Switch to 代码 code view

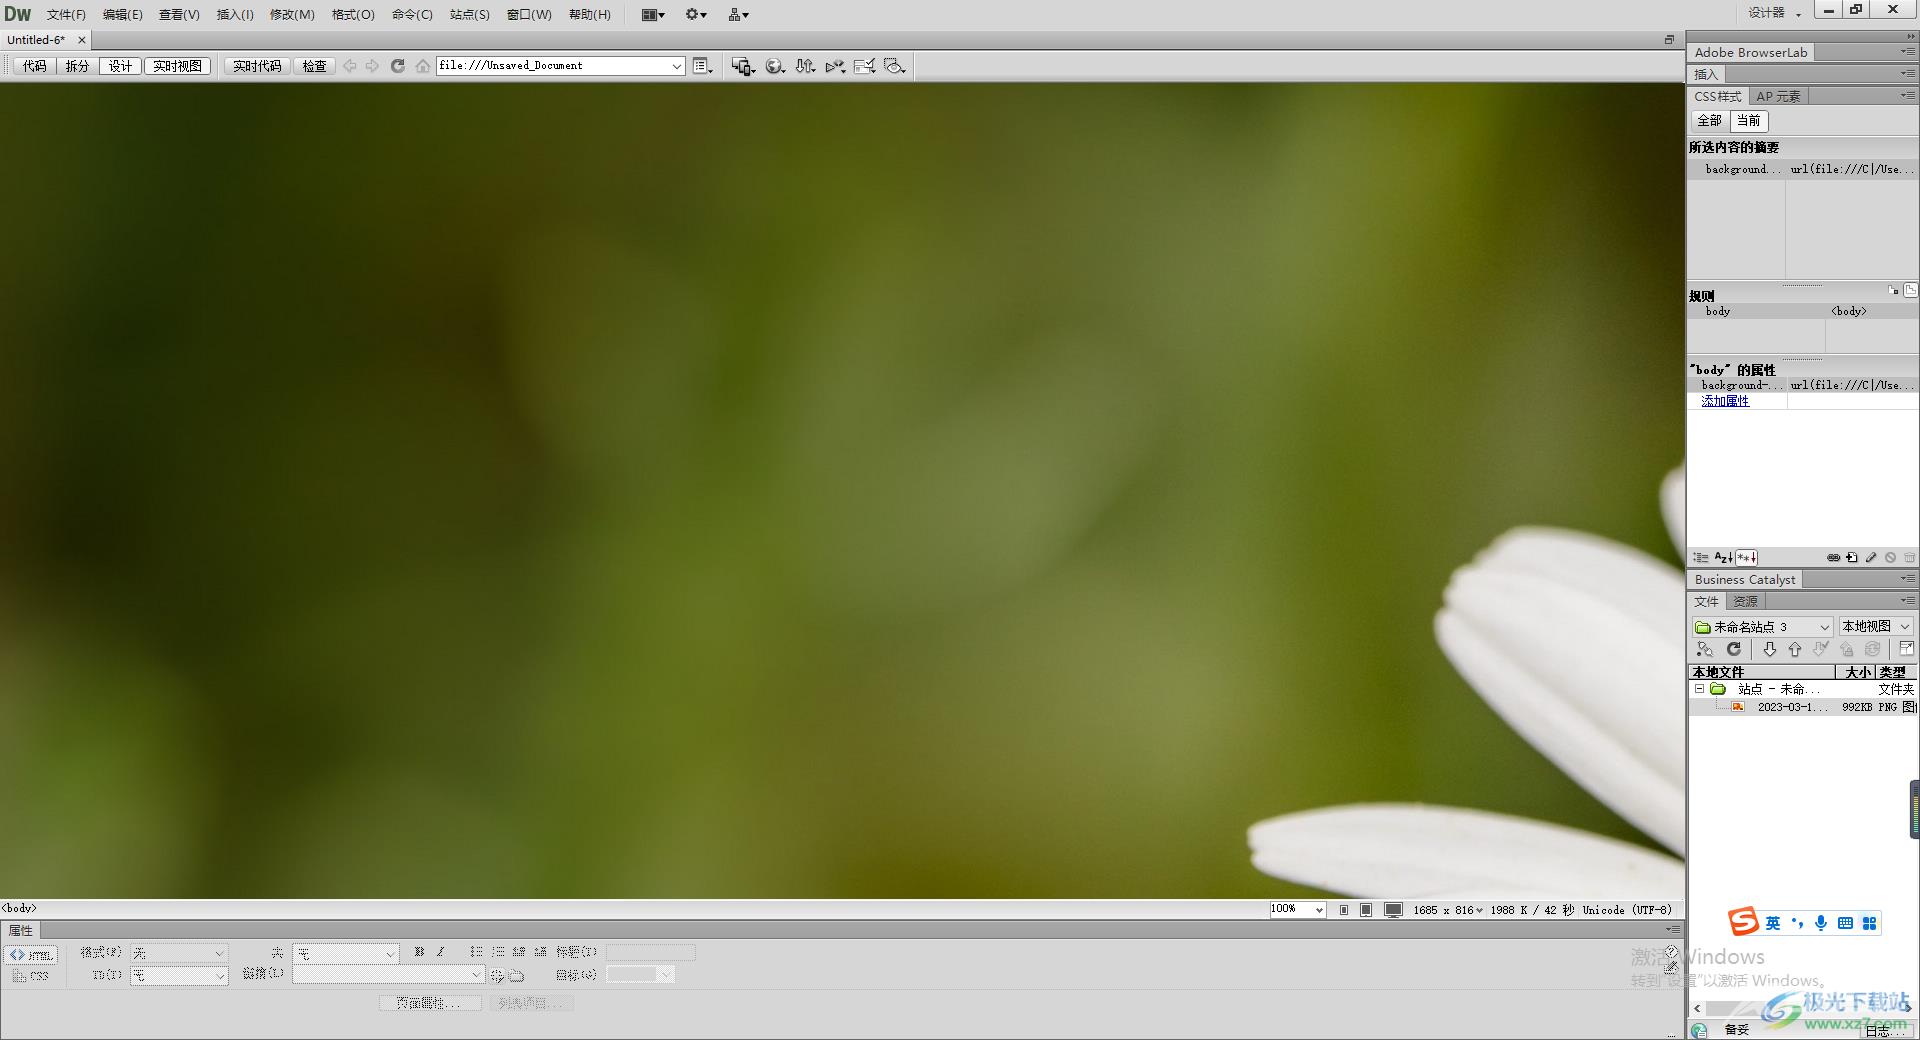[x=35, y=66]
